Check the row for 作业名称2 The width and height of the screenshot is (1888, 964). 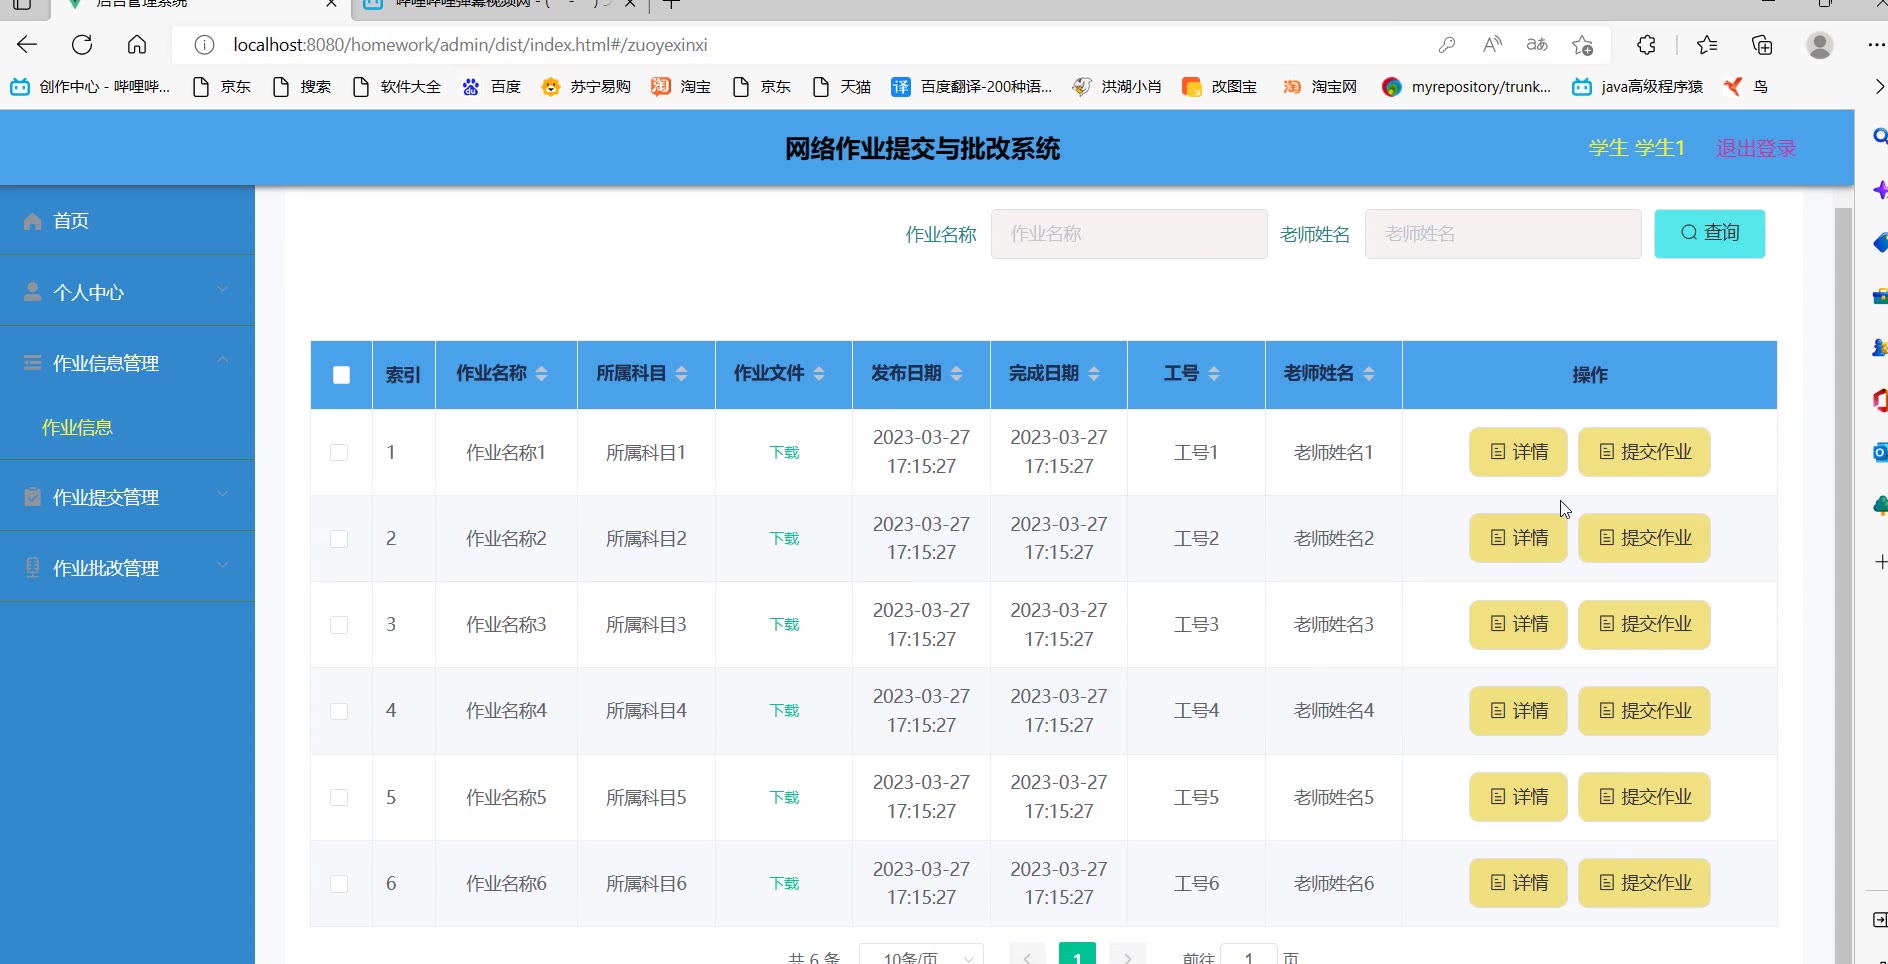pos(339,538)
